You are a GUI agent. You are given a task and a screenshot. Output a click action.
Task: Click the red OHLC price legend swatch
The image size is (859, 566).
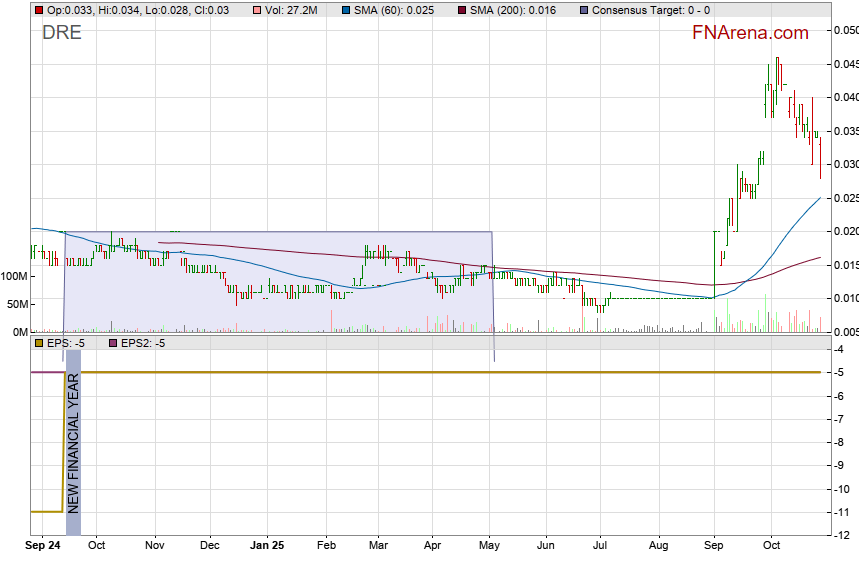(39, 10)
